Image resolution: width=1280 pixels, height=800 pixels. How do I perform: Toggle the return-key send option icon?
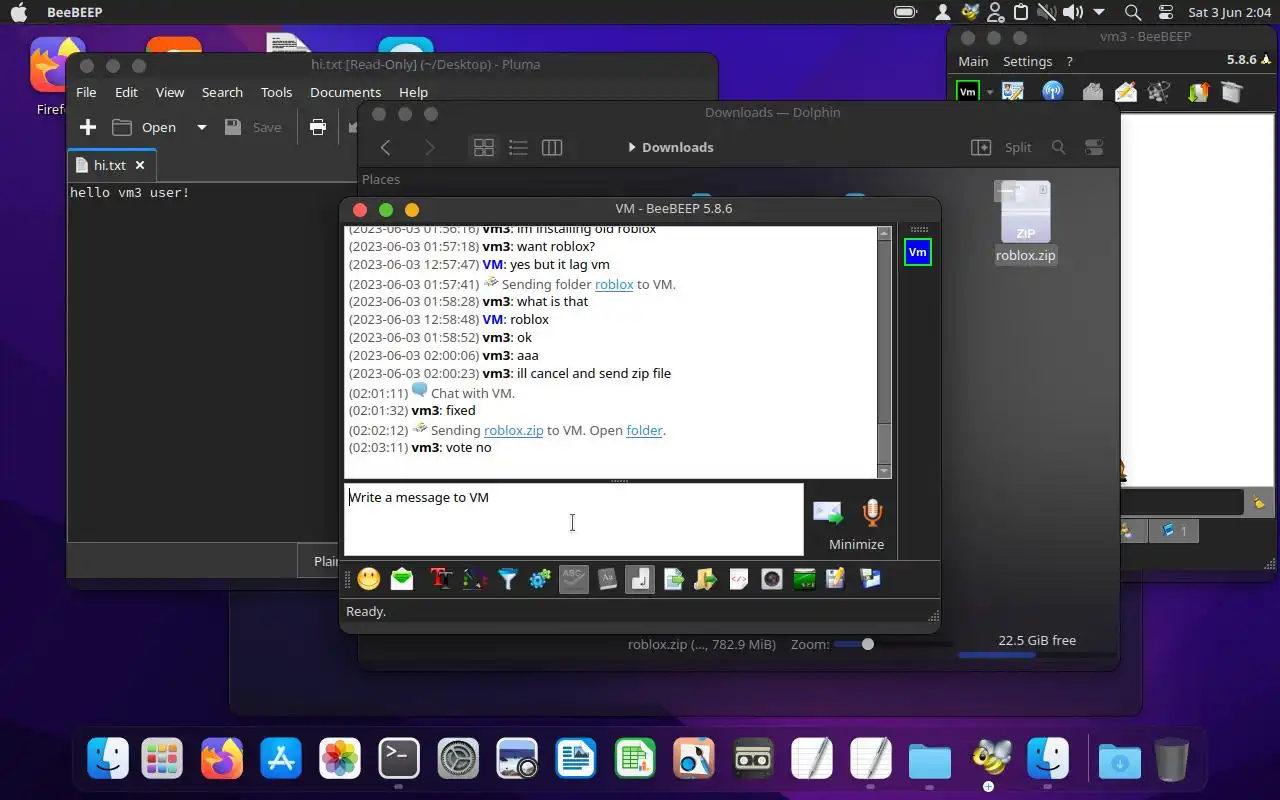click(640, 579)
